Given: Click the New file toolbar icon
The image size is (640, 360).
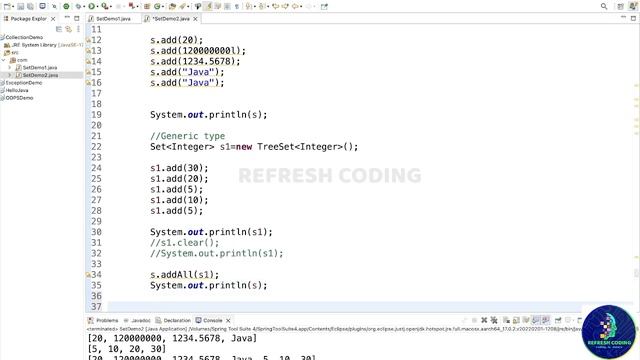Looking at the screenshot, I should 7,6.
